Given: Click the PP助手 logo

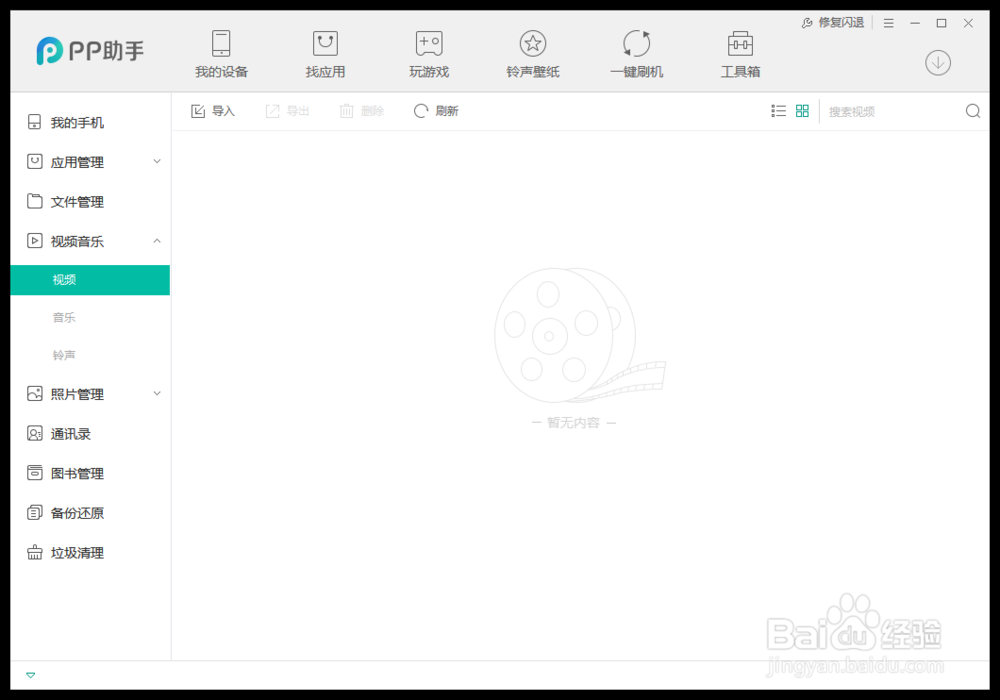Looking at the screenshot, I should click(91, 51).
